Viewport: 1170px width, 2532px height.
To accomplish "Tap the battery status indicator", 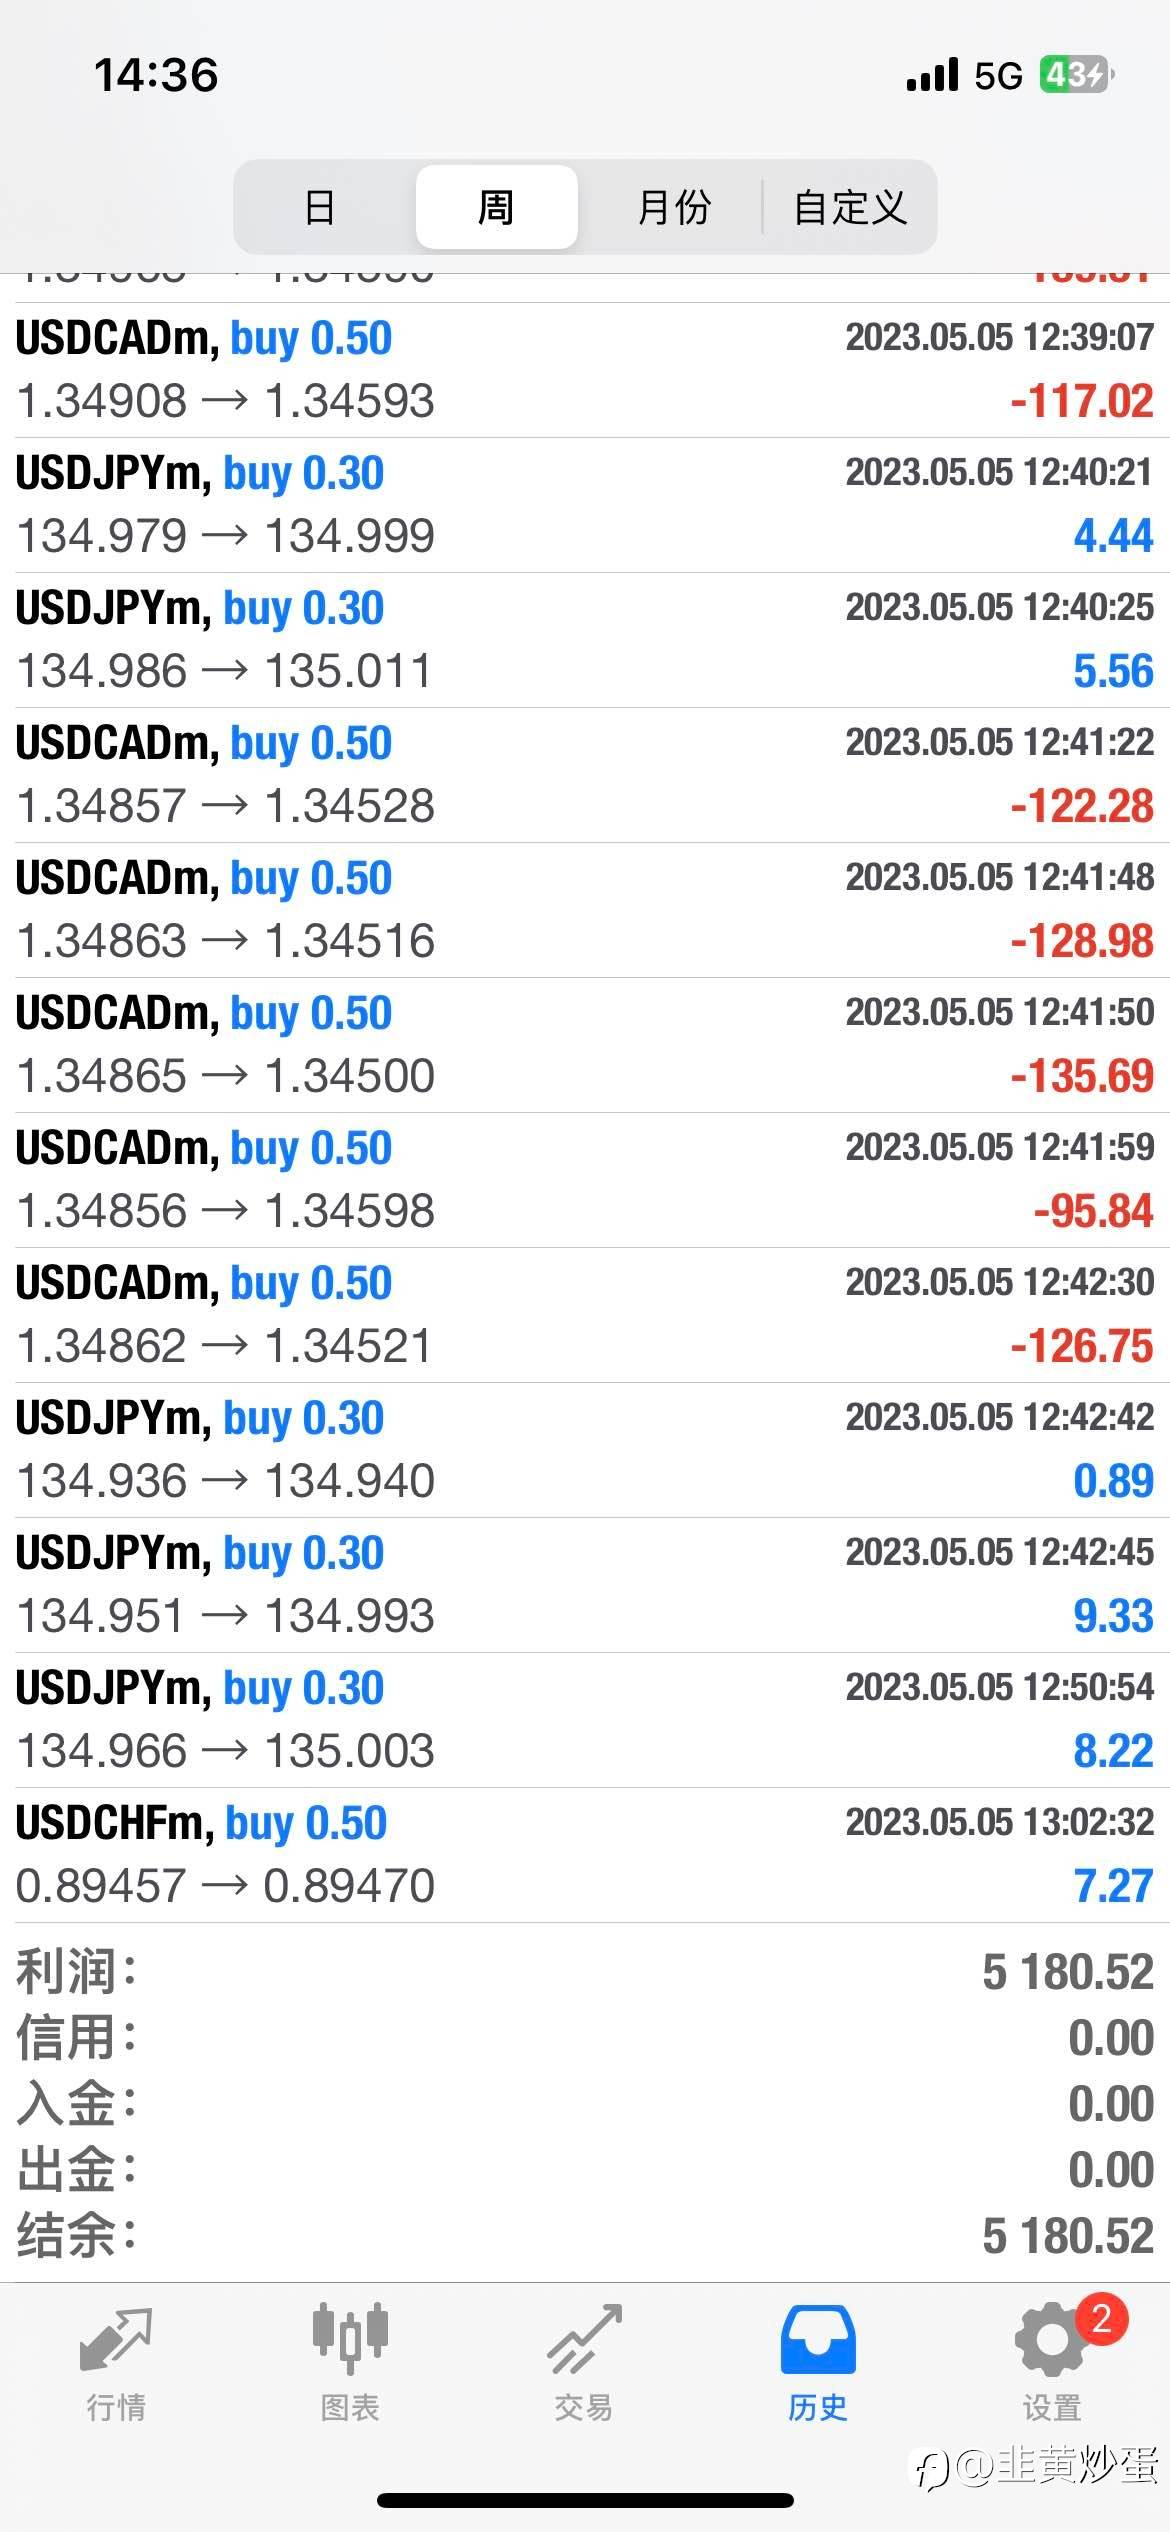I will click(x=1076, y=75).
